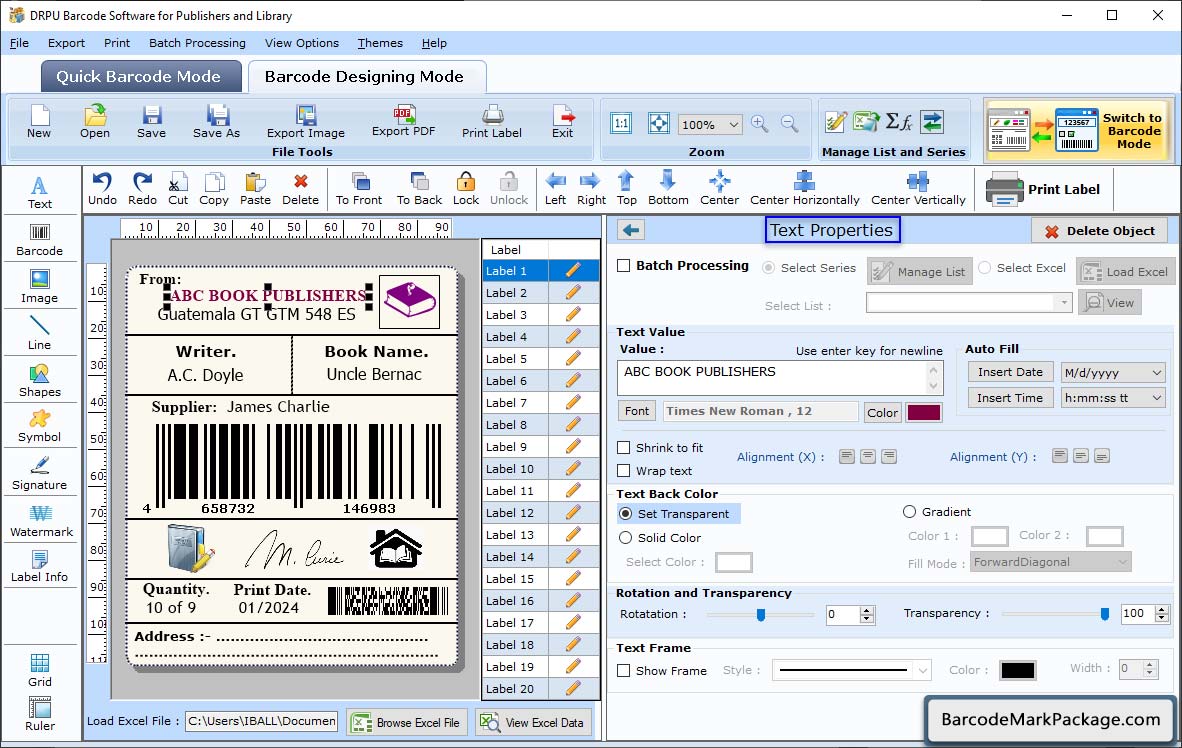Bring object To Front
The image size is (1182, 748).
(359, 189)
